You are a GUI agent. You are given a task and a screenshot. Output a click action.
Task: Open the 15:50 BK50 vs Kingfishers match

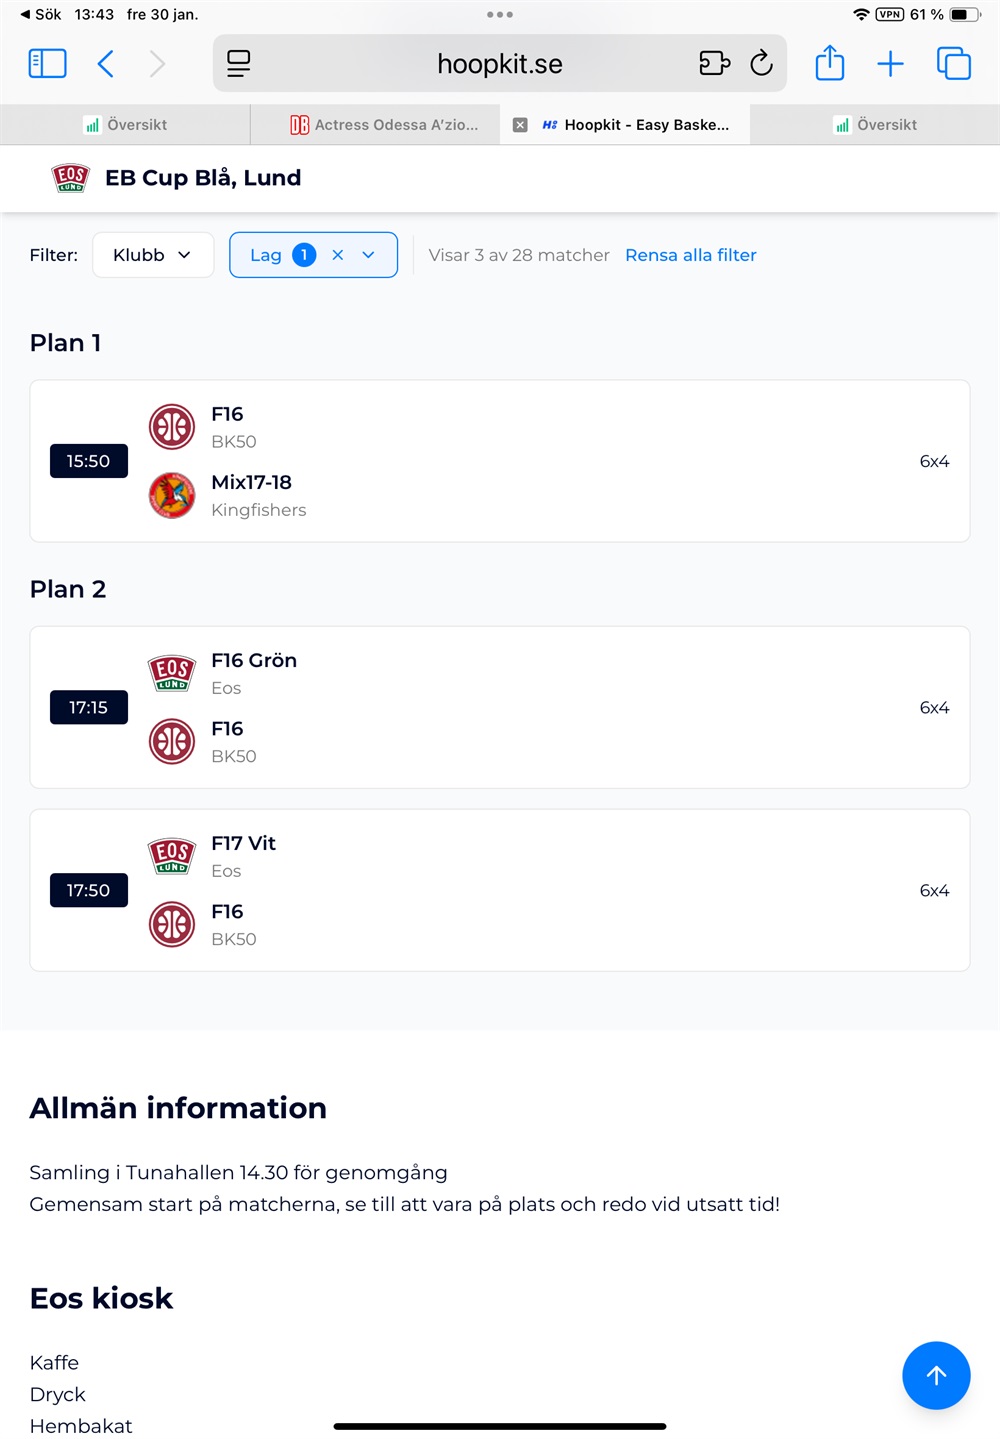point(499,461)
